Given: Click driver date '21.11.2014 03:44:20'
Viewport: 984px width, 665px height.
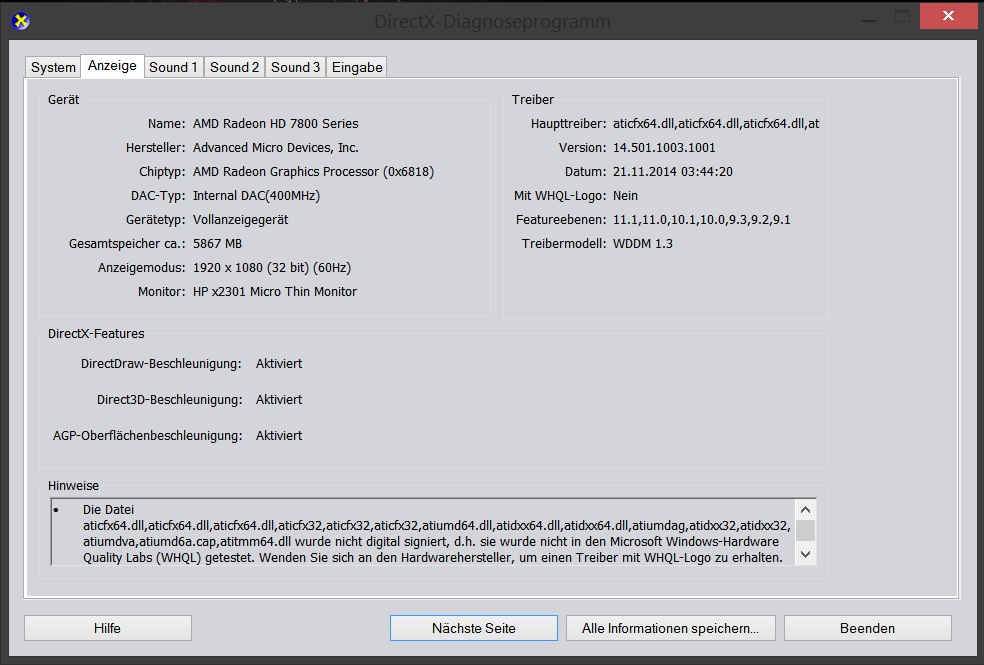Looking at the screenshot, I should (x=673, y=171).
